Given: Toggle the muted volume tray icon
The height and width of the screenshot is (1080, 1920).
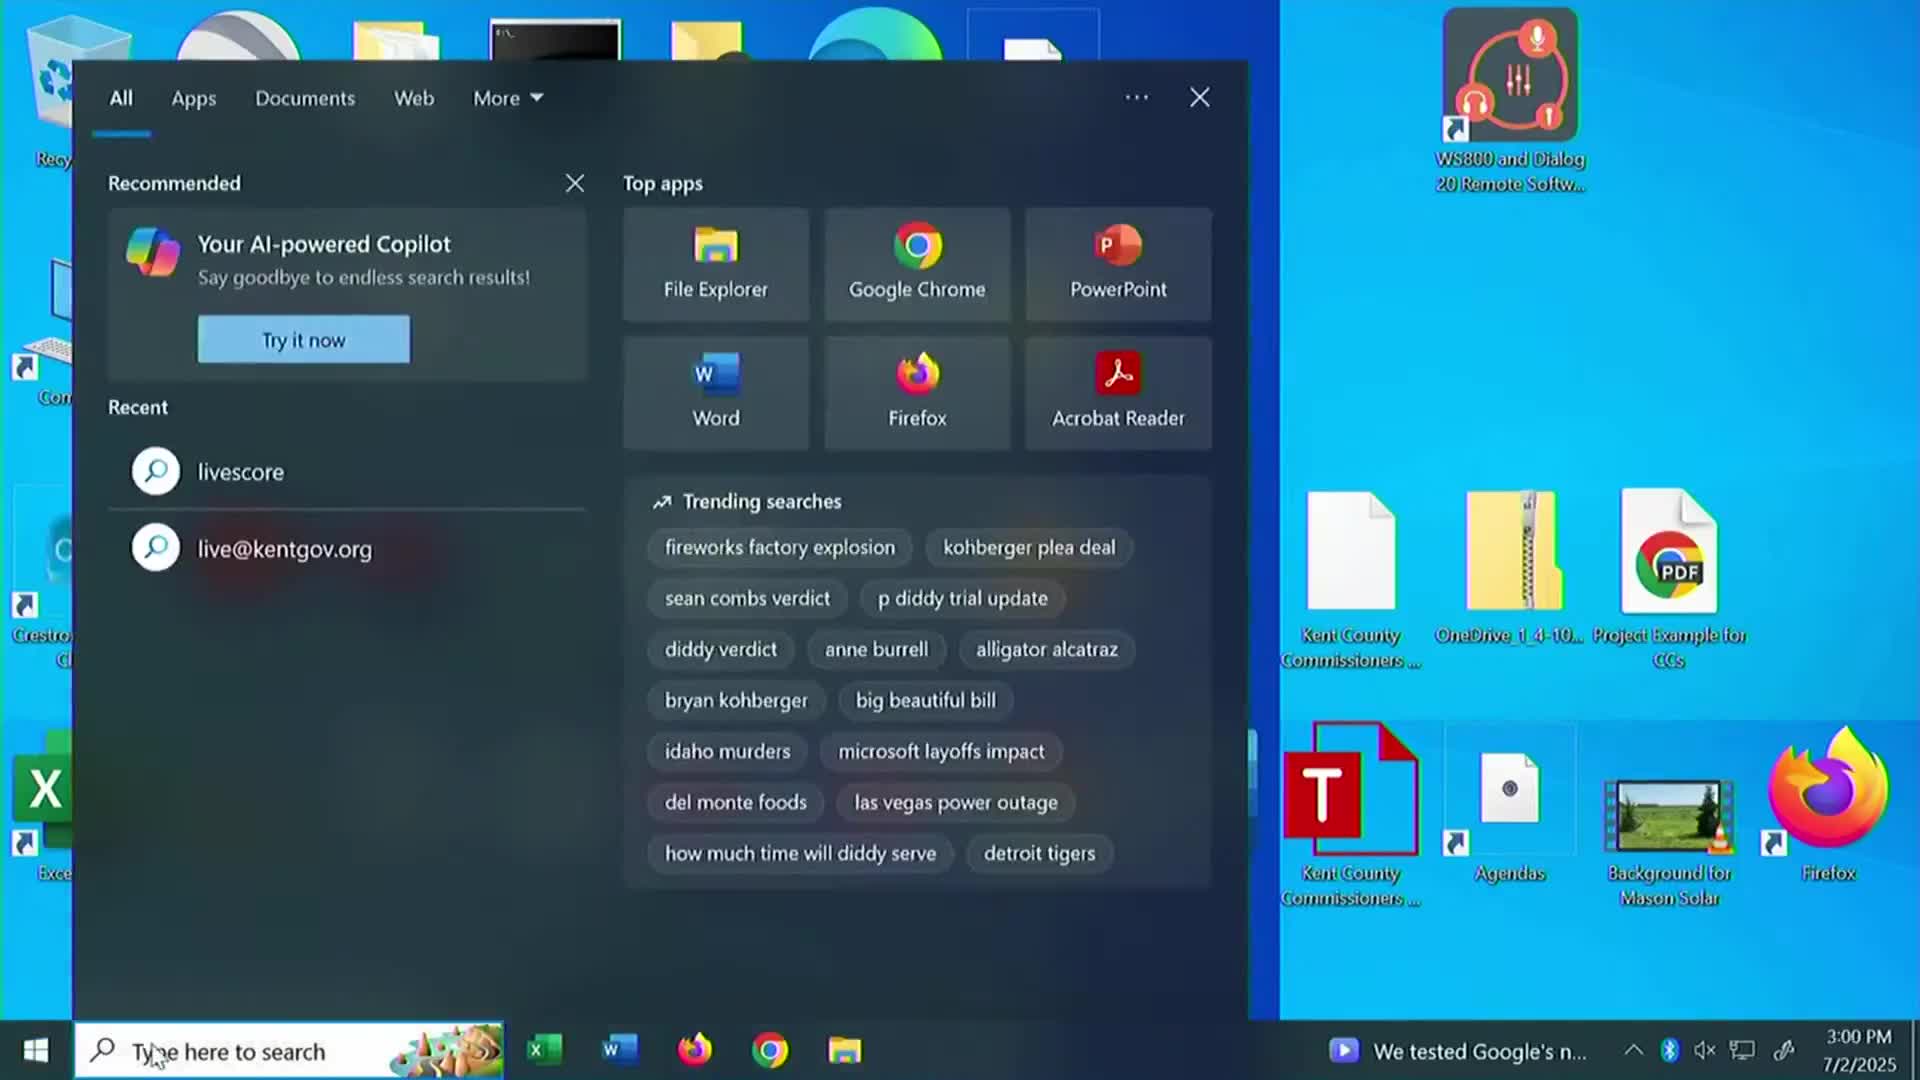Looking at the screenshot, I should tap(1705, 1050).
